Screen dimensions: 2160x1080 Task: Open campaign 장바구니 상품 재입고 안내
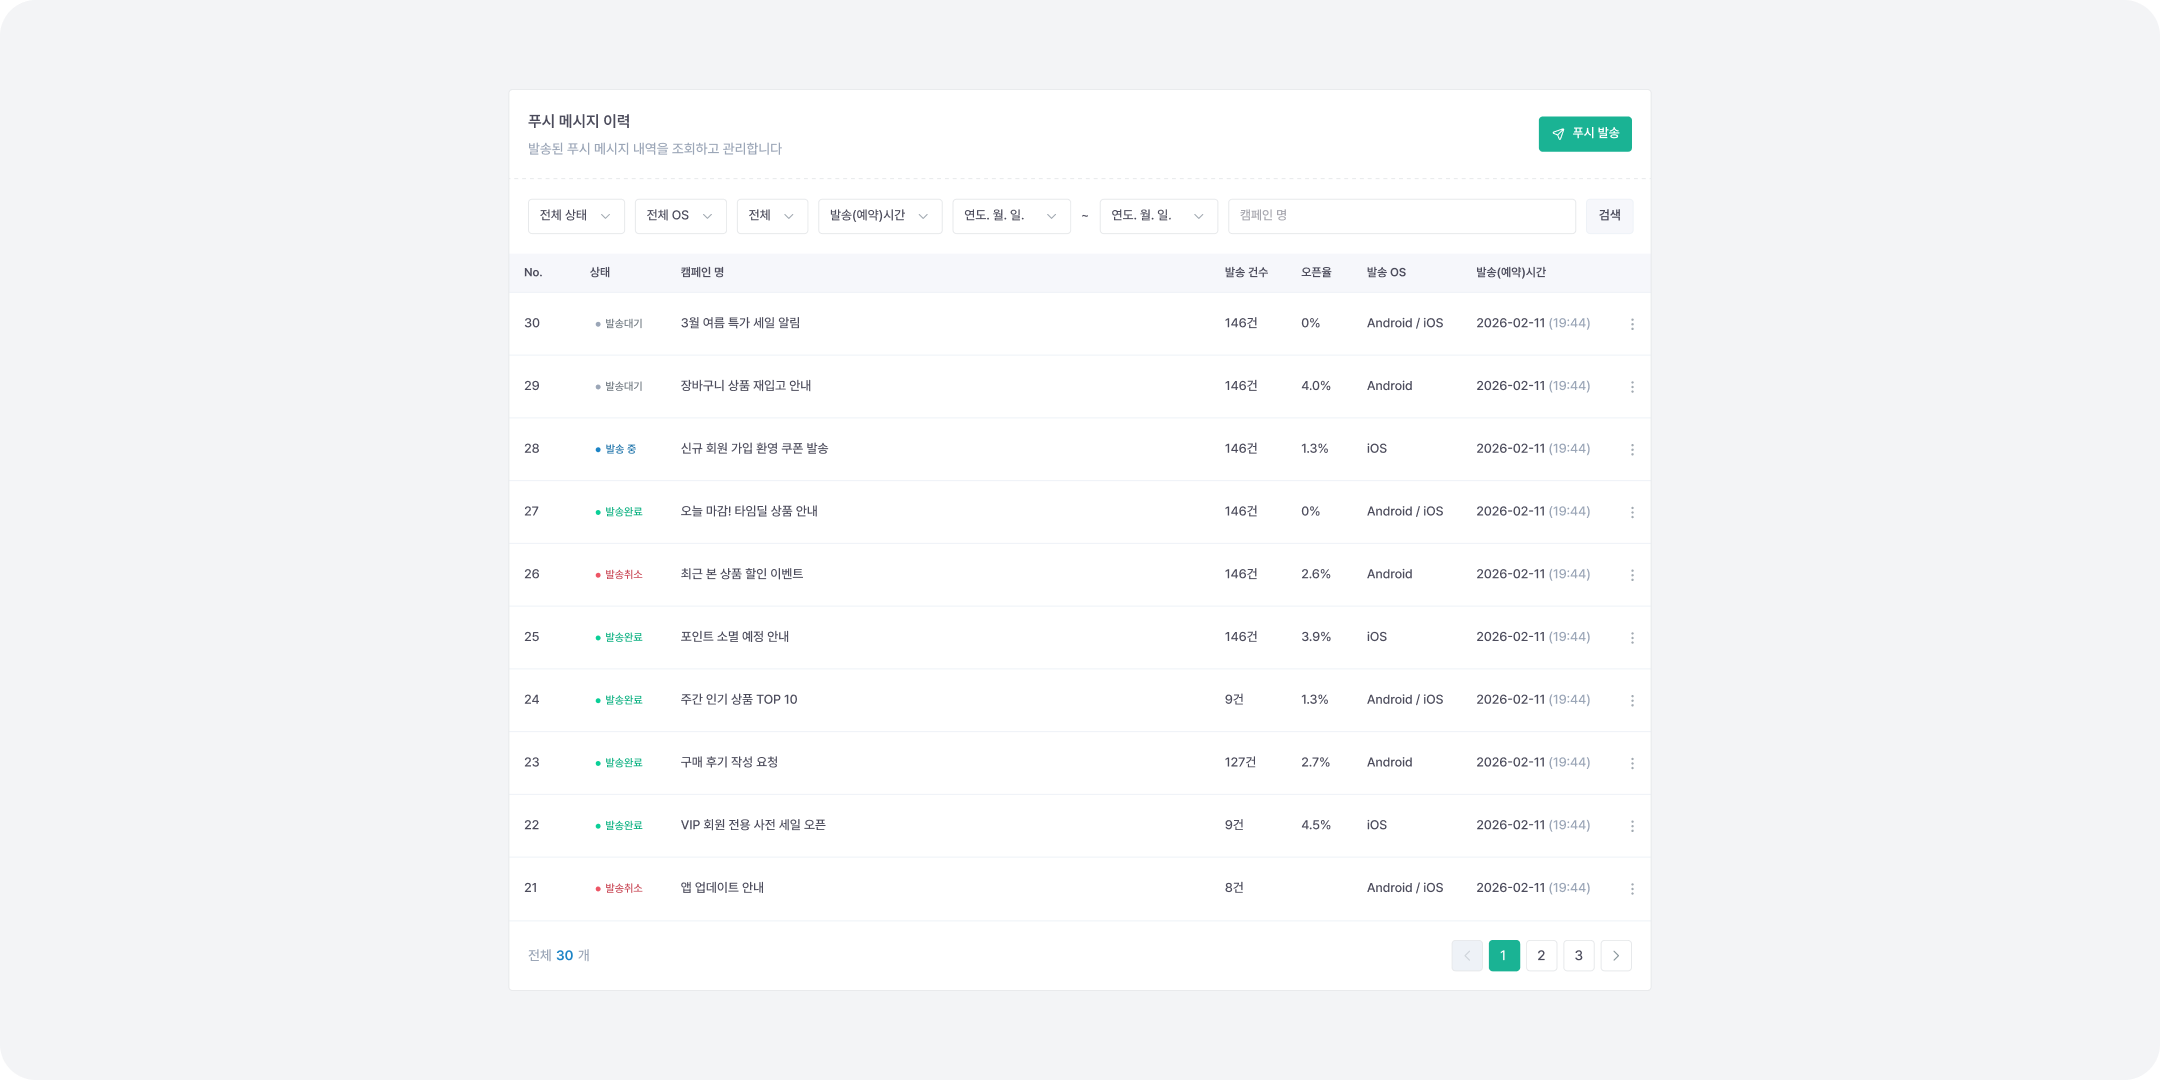tap(746, 386)
